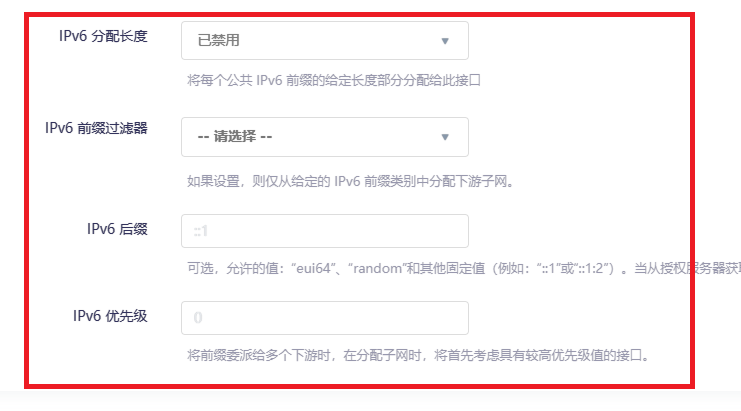Click help text about 公共 IPv6 前缀 assignment

pyautogui.click(x=334, y=80)
